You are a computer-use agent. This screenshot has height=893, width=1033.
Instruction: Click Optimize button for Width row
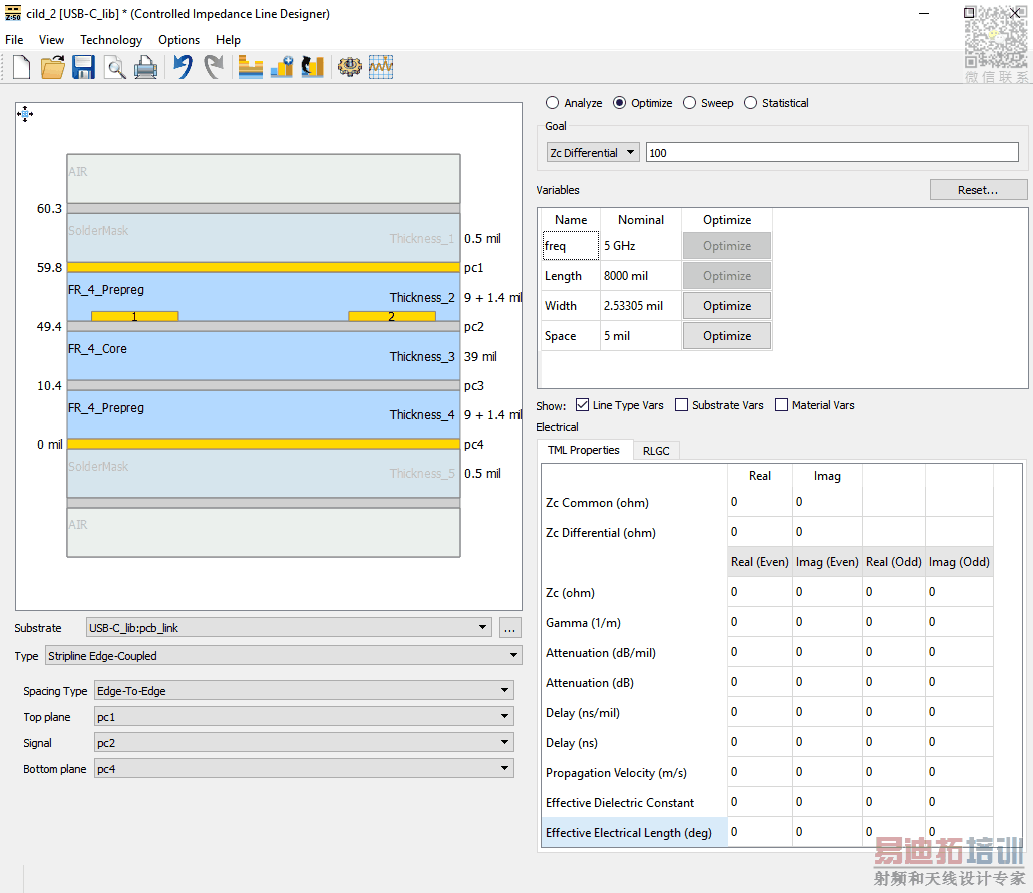(x=727, y=306)
